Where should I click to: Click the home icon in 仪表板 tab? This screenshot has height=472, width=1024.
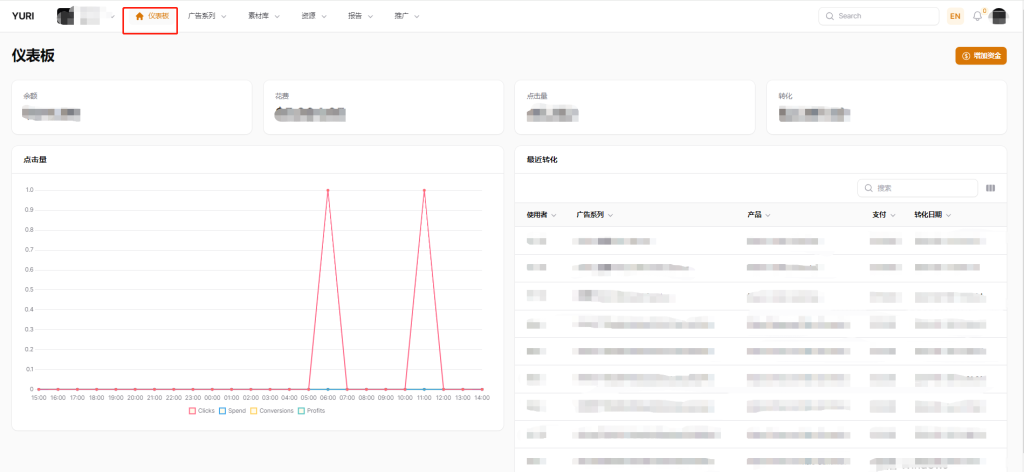(140, 16)
